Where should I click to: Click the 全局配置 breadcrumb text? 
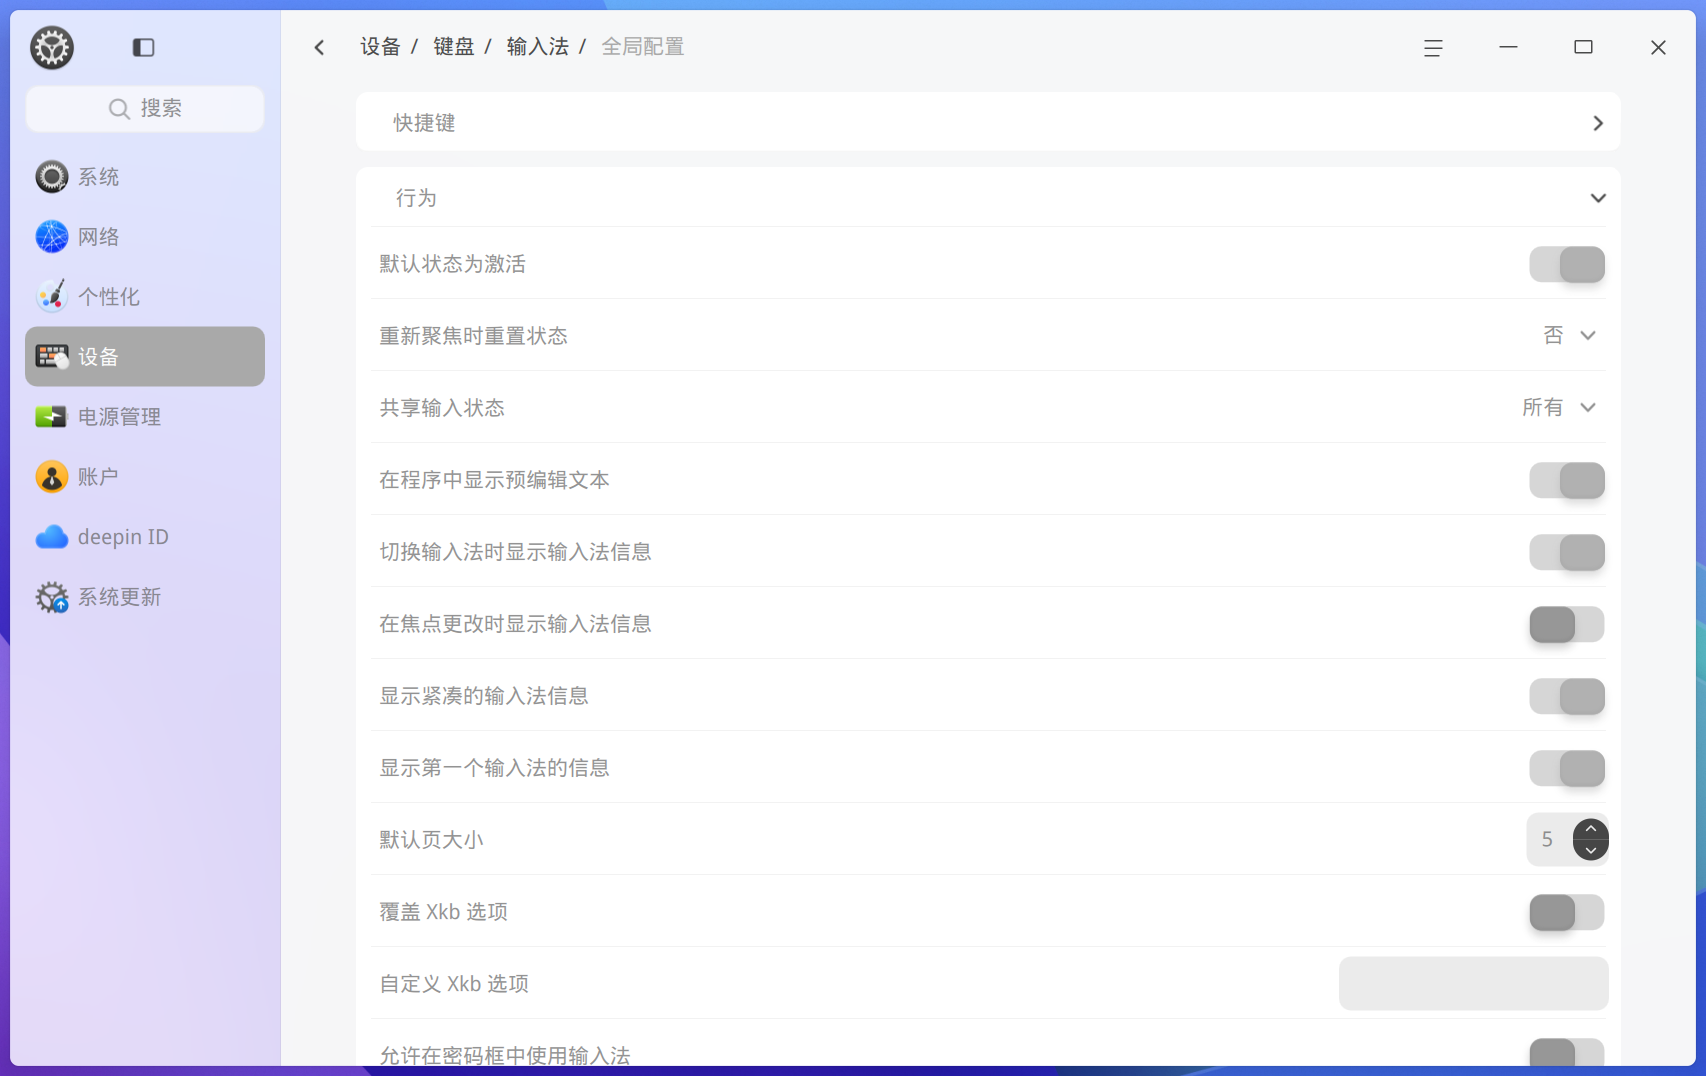point(642,47)
